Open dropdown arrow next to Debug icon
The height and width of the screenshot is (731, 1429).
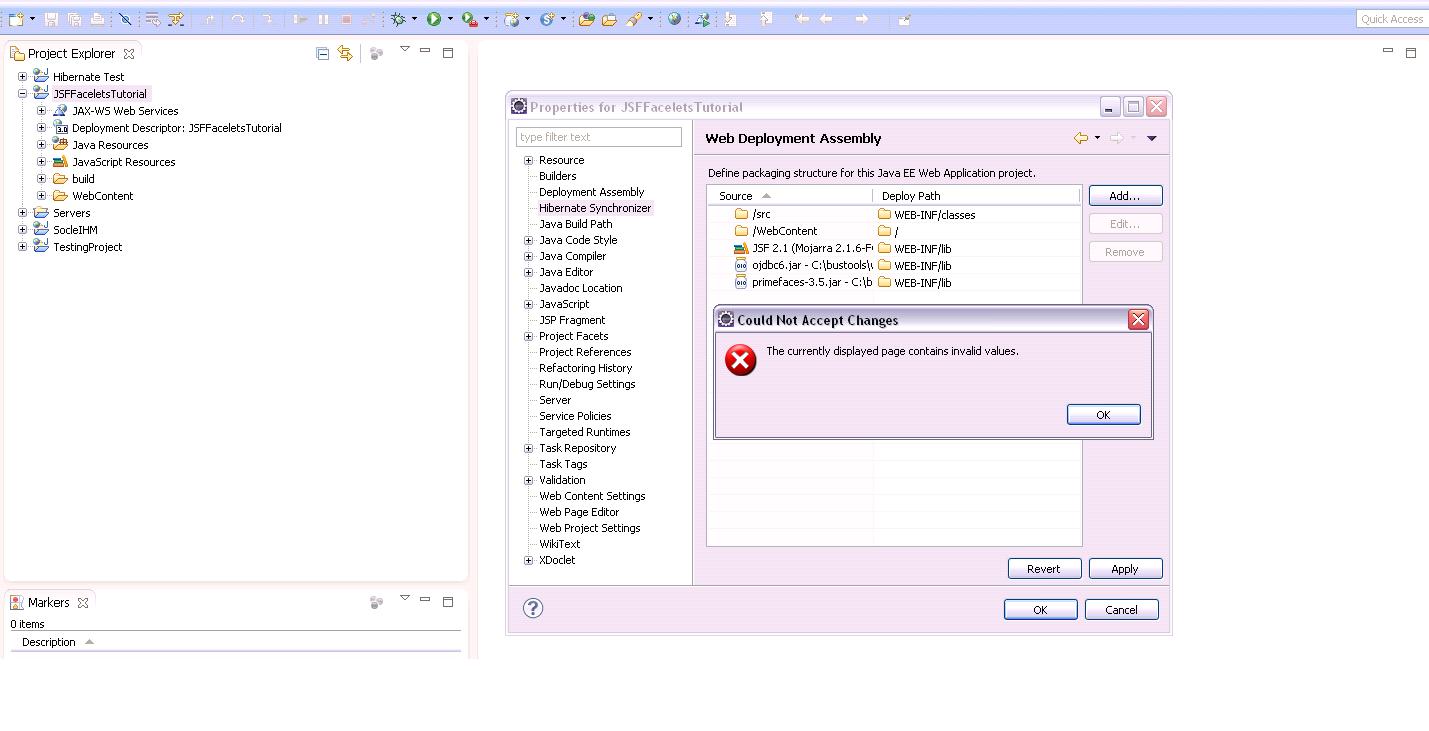click(414, 19)
